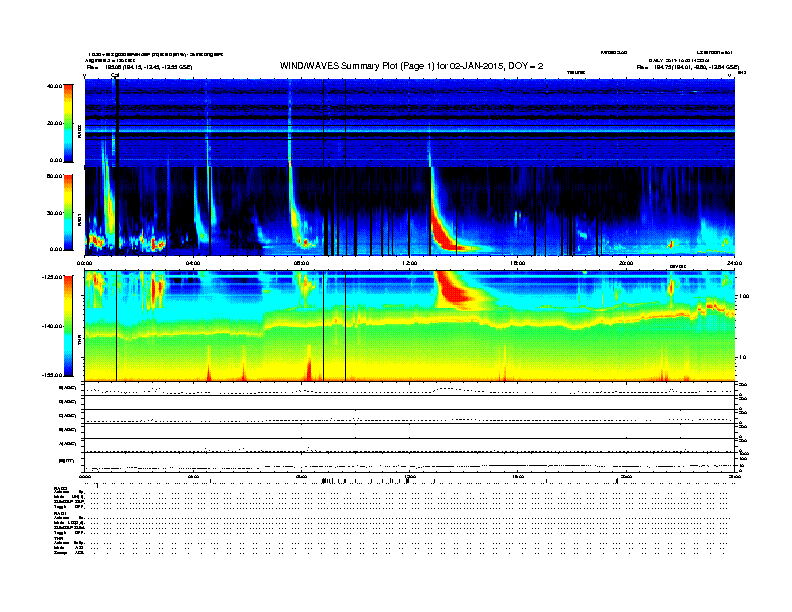Click the -140.00 label on TNR scale
792x612 pixels.
52,326
